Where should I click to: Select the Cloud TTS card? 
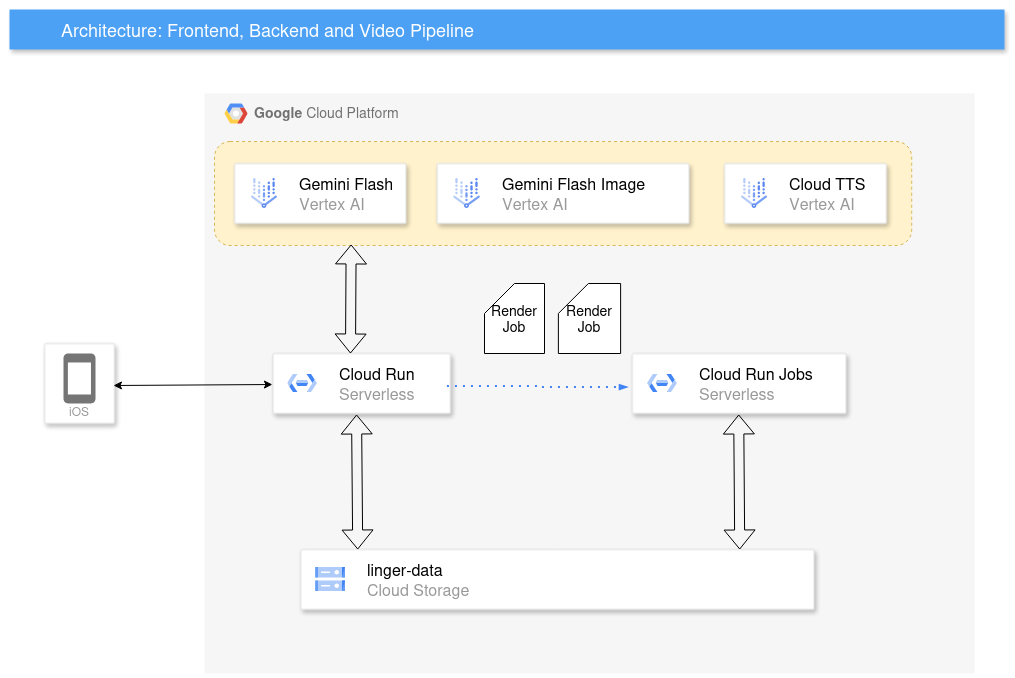(805, 194)
